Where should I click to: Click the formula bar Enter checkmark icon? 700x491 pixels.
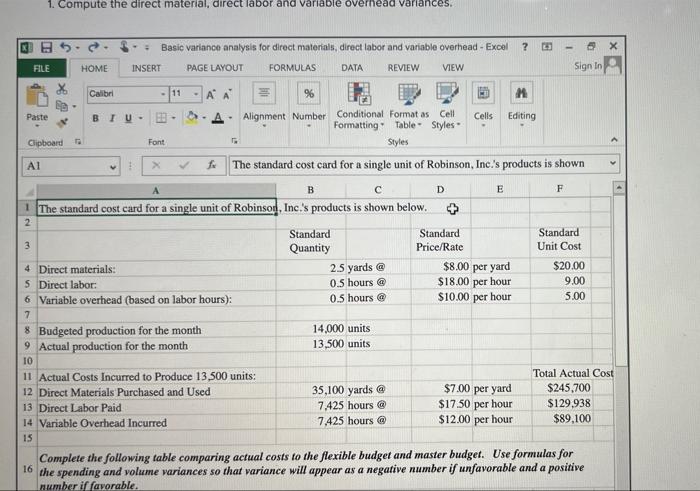click(x=183, y=165)
